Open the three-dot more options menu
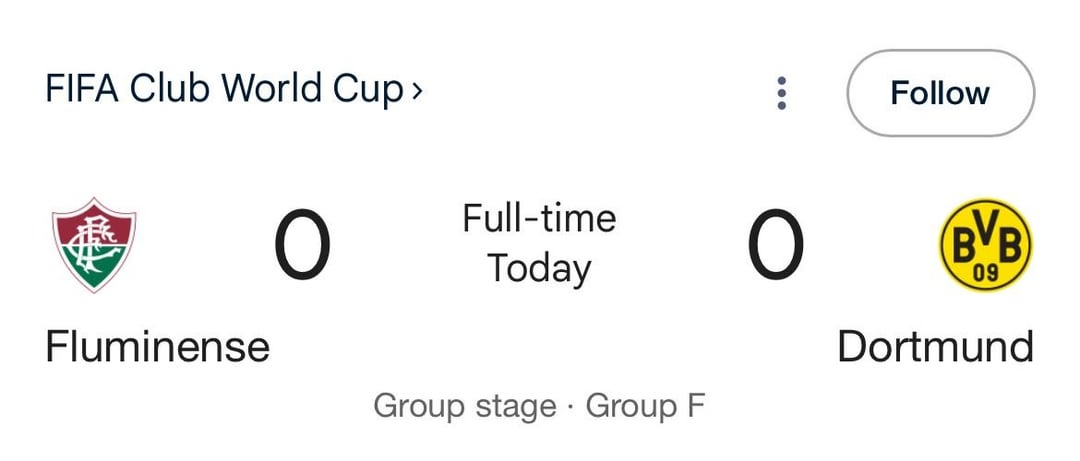This screenshot has height=461, width=1080. (782, 93)
